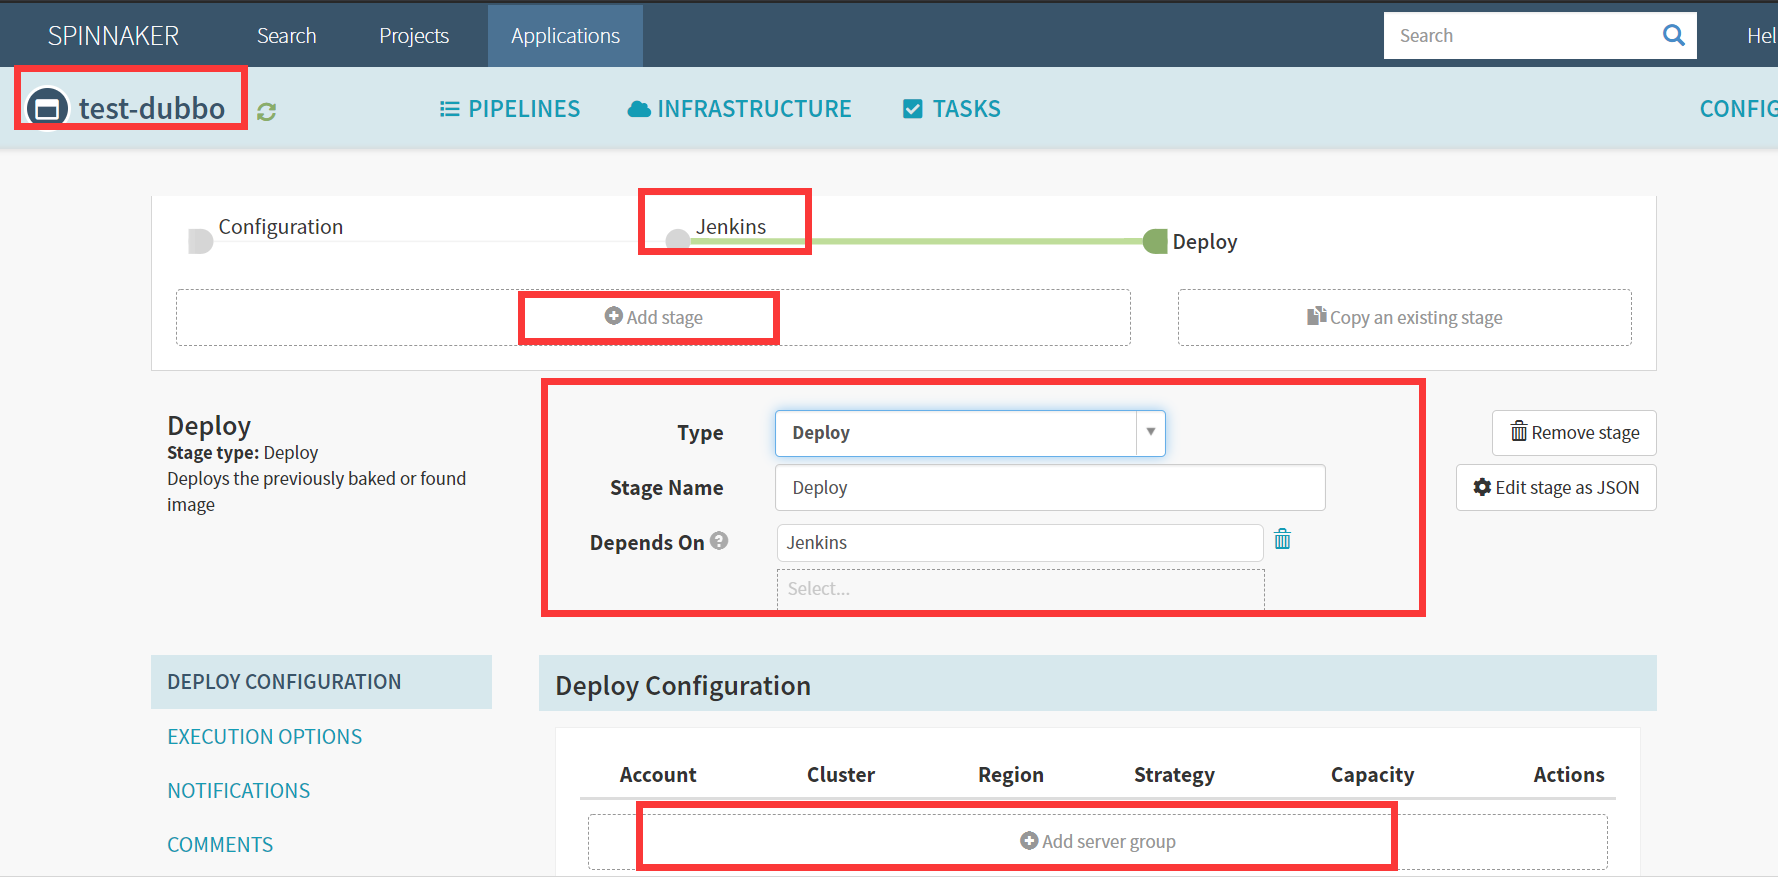Viewport: 1778px width, 881px height.
Task: Click the Add server group button
Action: click(x=1098, y=842)
